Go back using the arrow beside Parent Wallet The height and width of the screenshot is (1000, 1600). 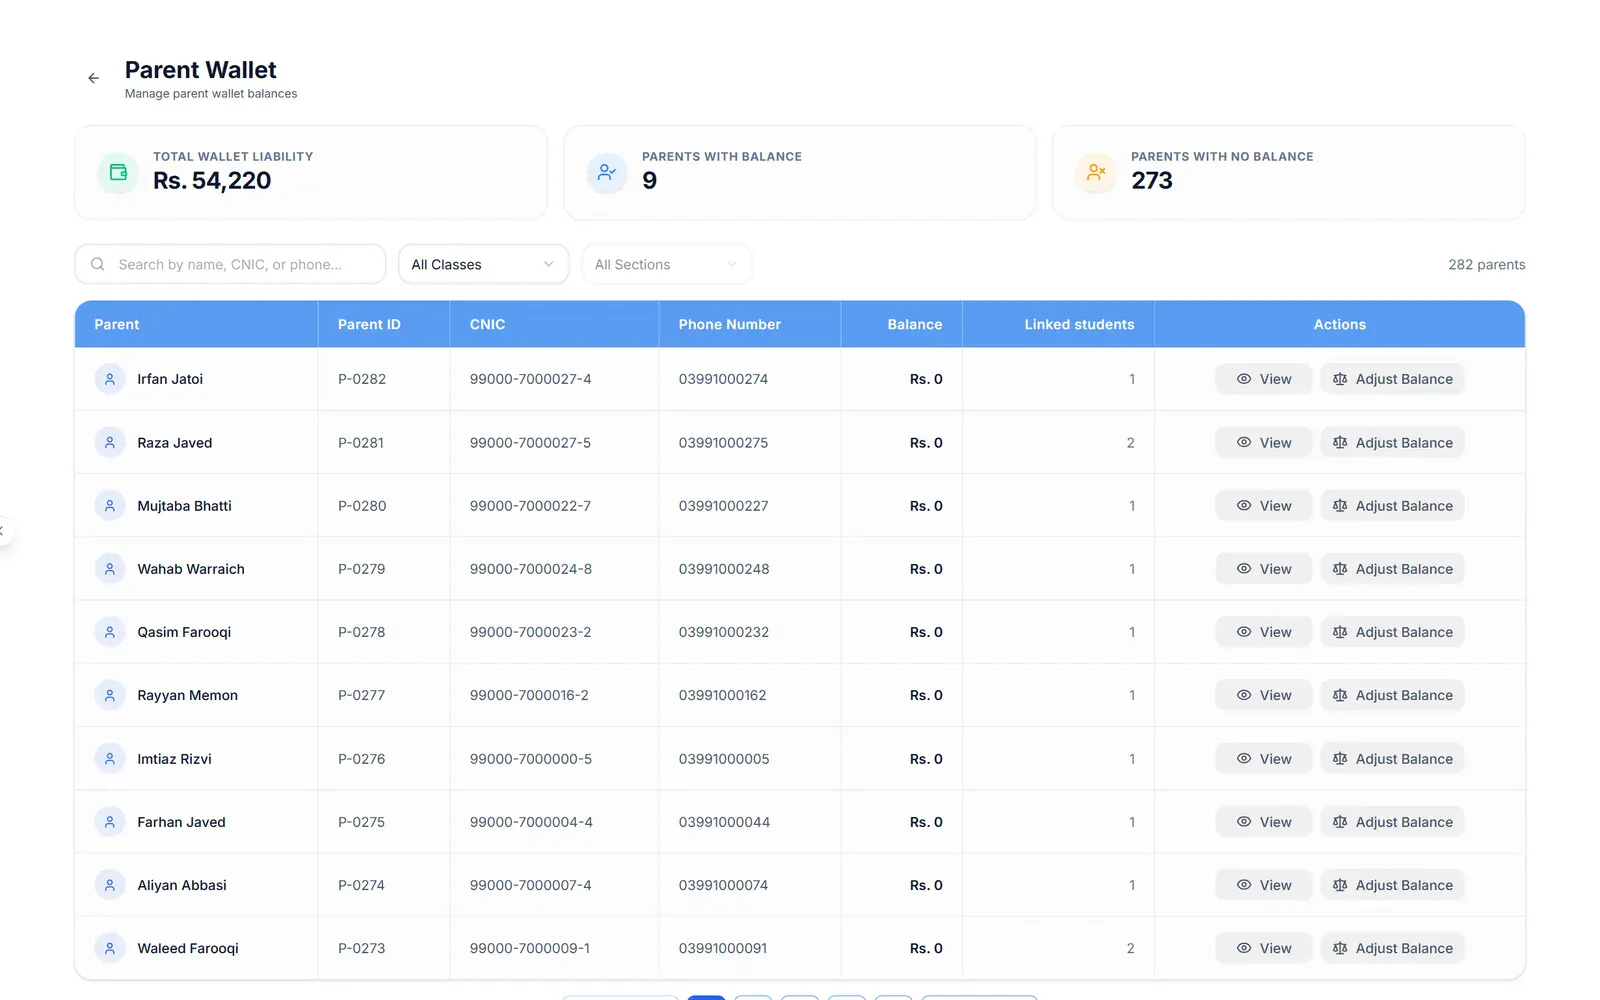[93, 78]
